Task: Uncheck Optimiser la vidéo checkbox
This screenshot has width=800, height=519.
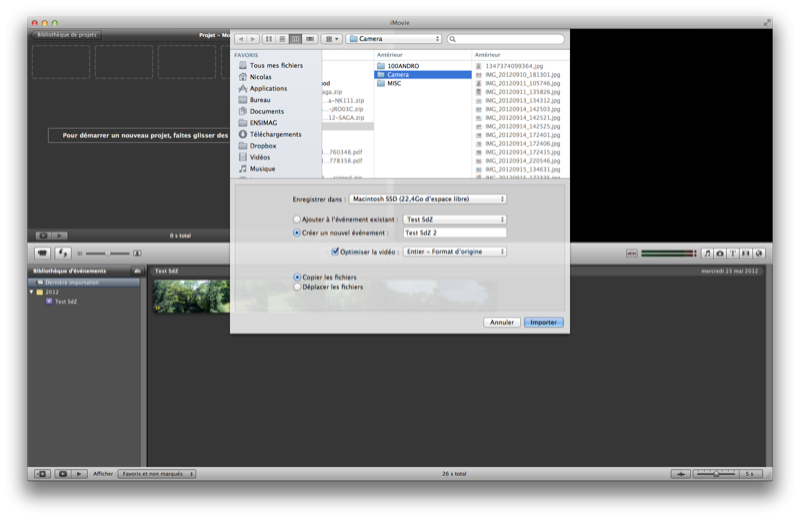Action: coord(335,252)
